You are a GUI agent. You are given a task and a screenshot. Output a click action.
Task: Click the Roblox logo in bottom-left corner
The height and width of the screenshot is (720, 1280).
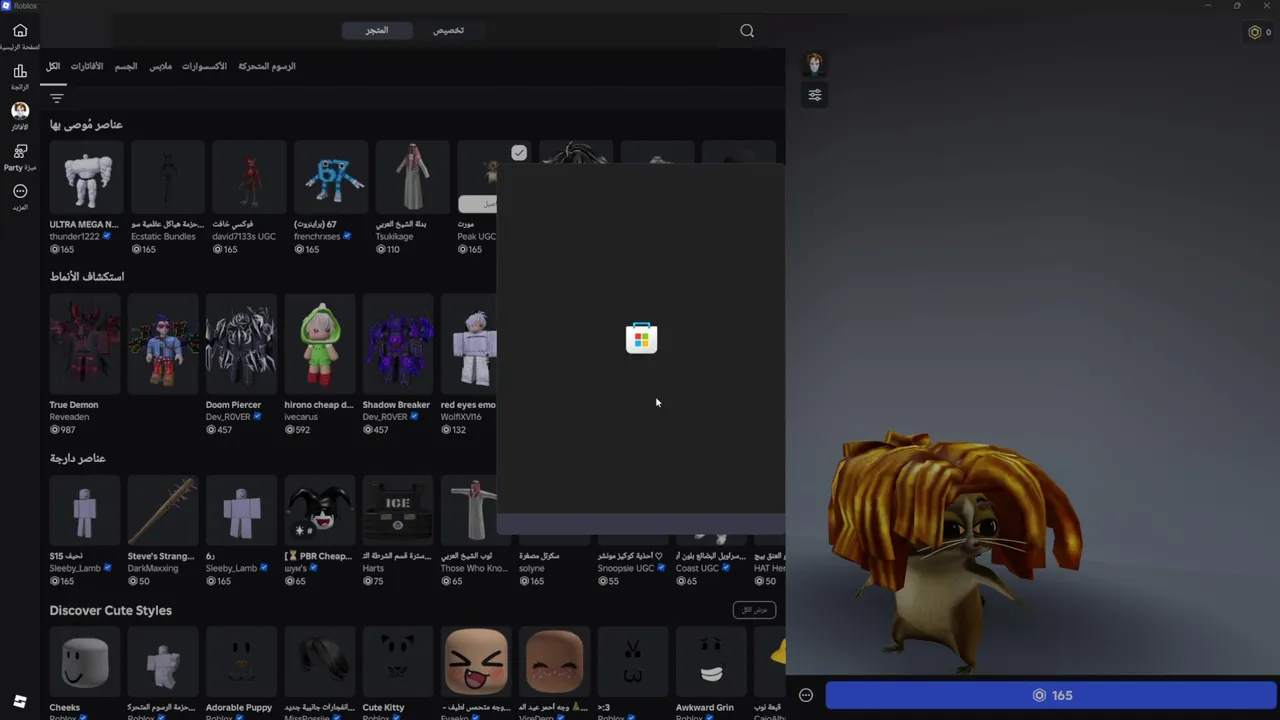[x=20, y=701]
